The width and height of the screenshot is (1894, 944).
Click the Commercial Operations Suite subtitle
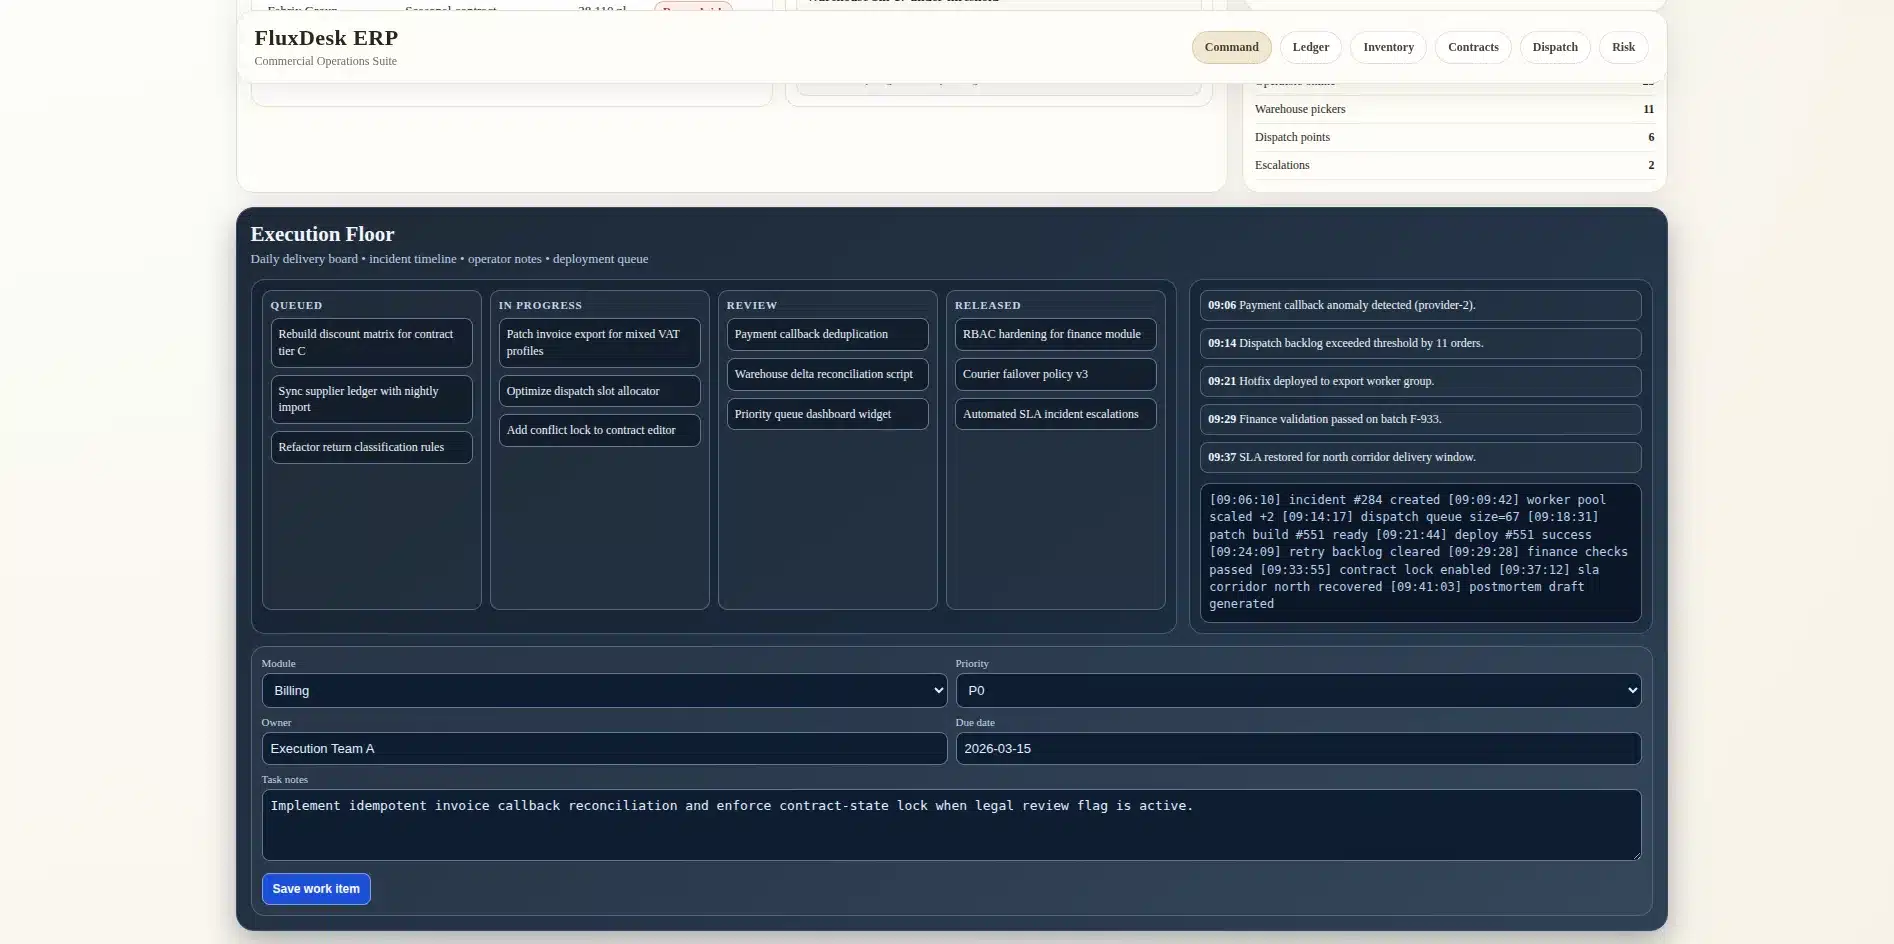click(x=325, y=61)
